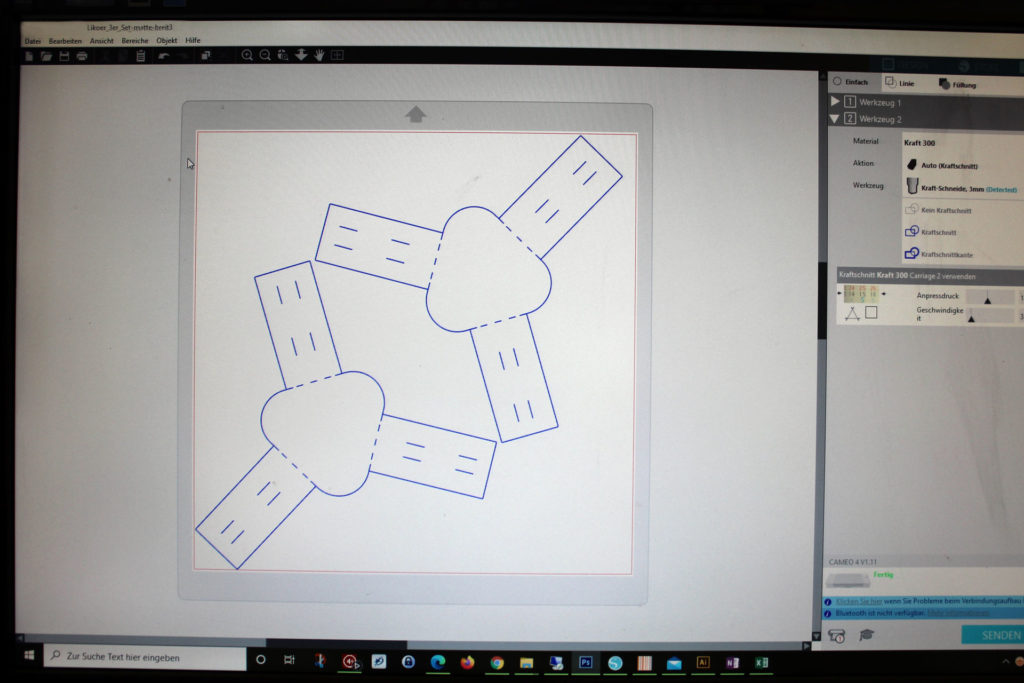Click the undo arrow icon

[164, 56]
